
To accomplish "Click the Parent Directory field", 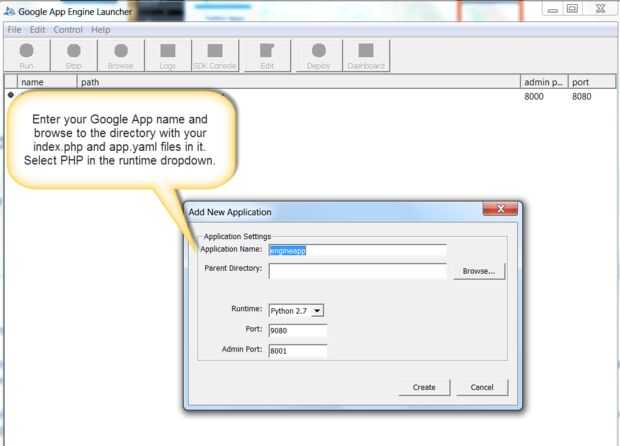I will click(x=357, y=271).
